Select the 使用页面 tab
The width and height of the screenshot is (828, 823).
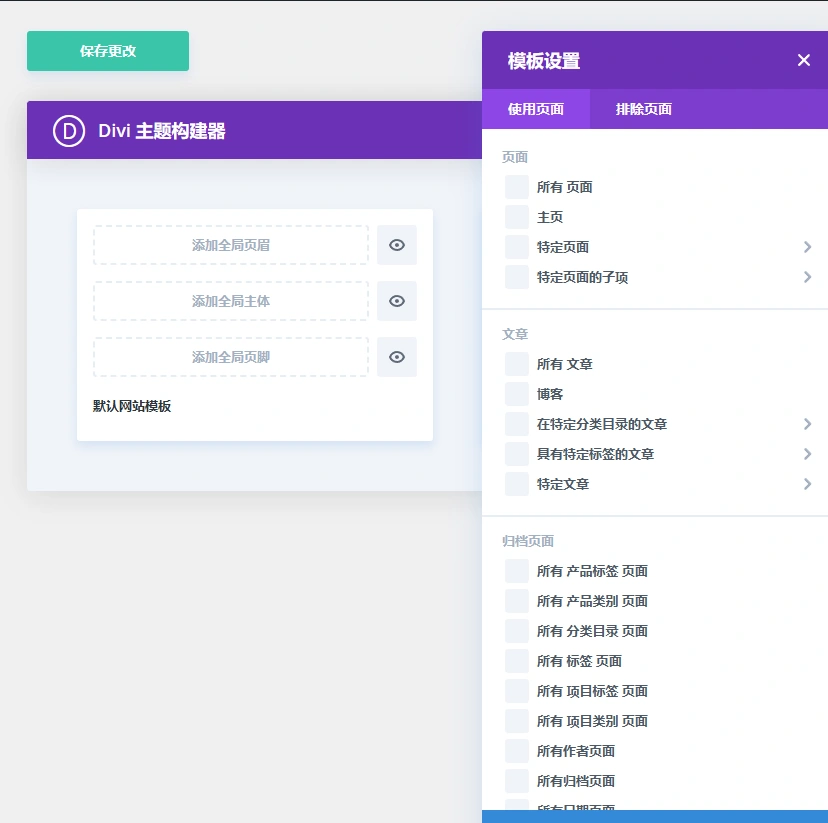point(536,108)
